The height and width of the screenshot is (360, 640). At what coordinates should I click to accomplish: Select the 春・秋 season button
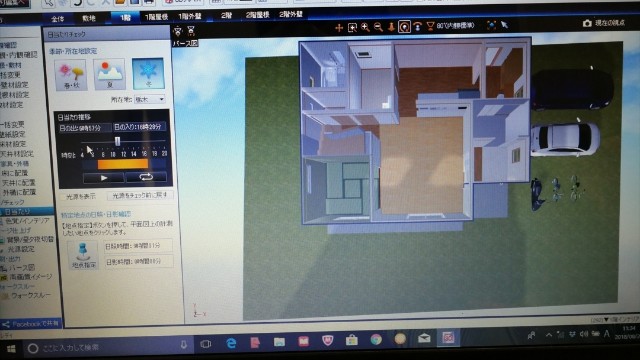71,75
